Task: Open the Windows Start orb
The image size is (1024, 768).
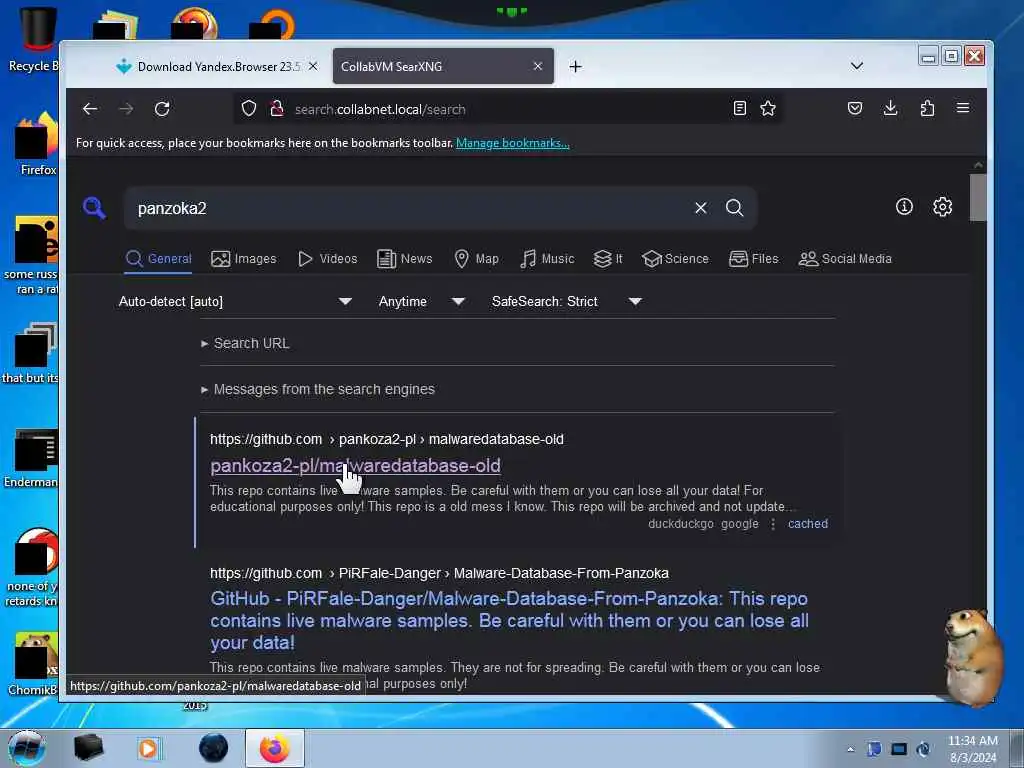Action: click(x=27, y=748)
